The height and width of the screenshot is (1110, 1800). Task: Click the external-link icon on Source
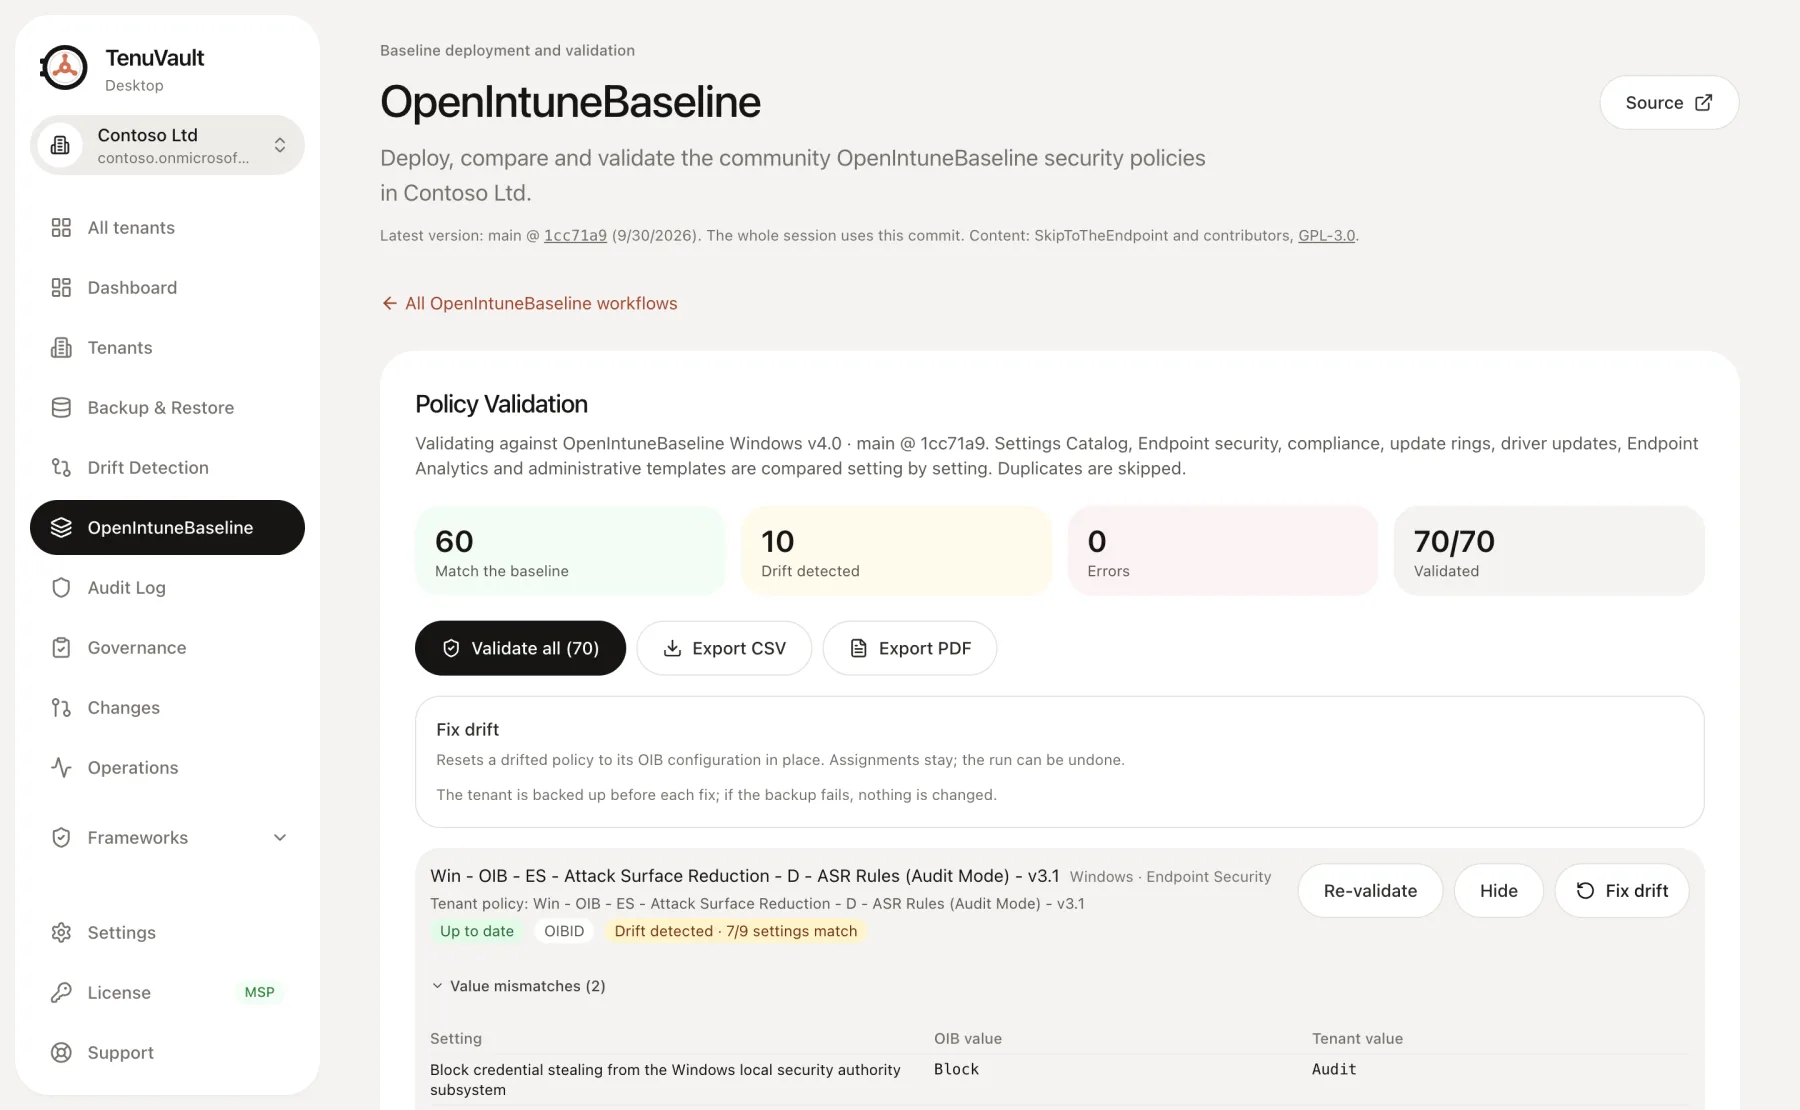pos(1704,103)
